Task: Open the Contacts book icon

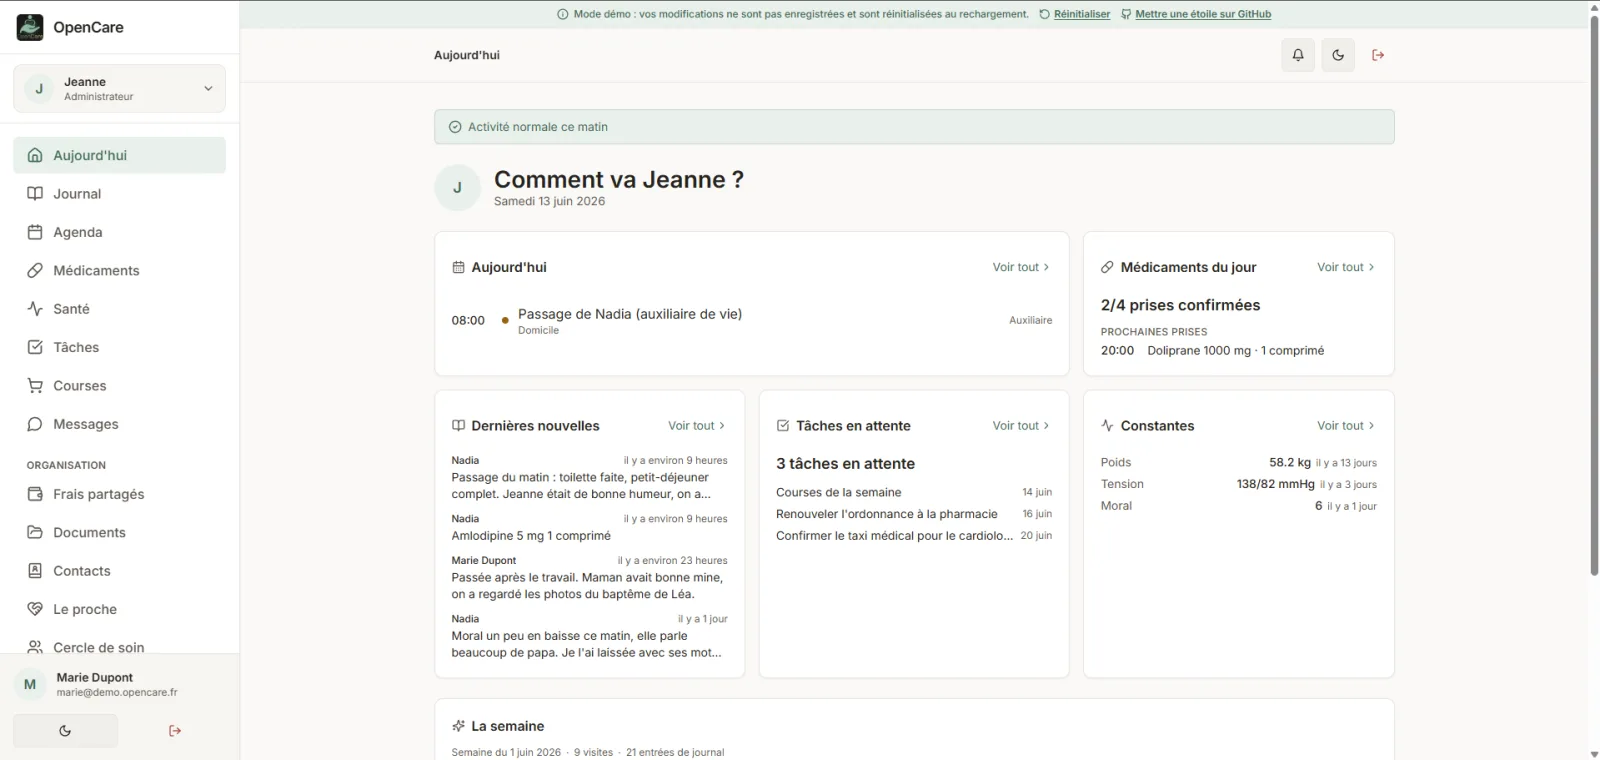Action: click(35, 571)
